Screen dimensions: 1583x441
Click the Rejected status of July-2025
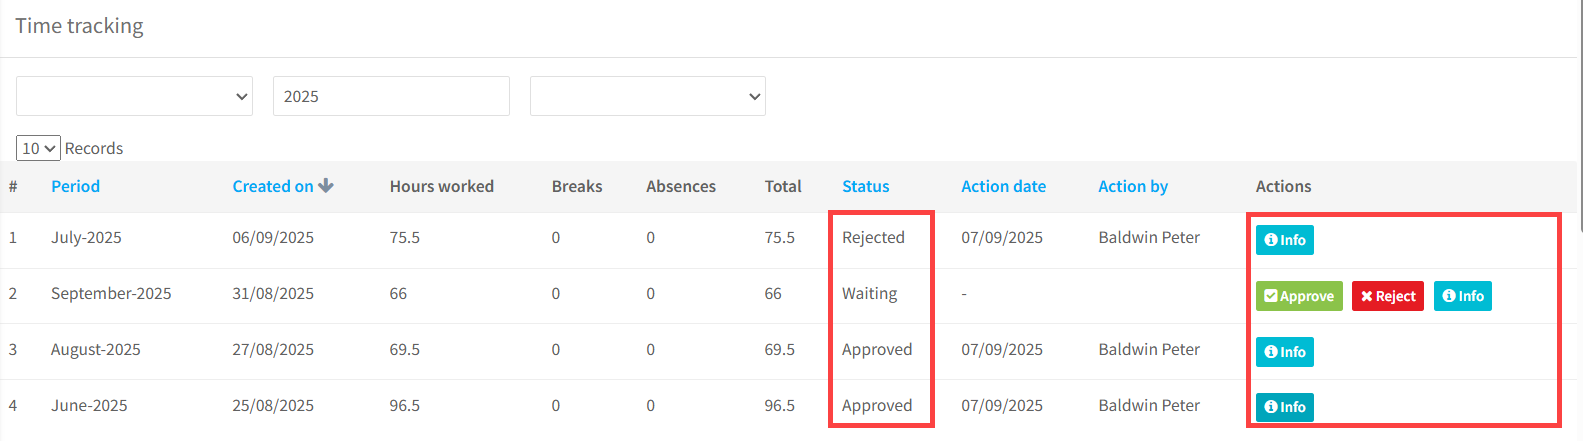pos(873,238)
